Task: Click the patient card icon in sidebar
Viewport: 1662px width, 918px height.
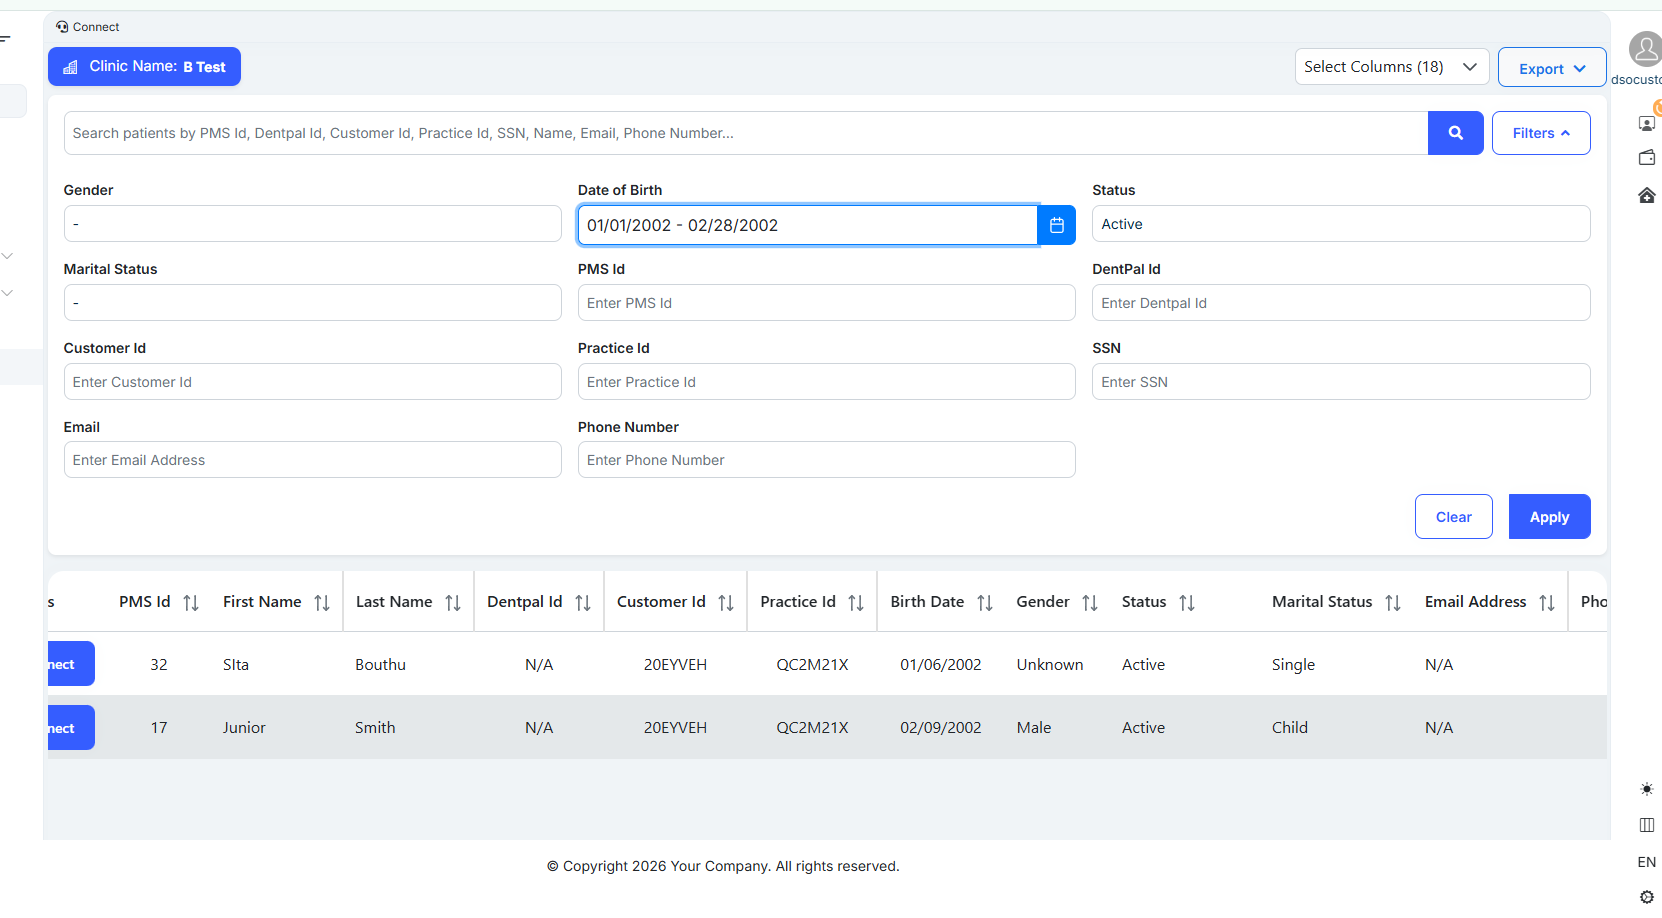Action: click(1646, 123)
